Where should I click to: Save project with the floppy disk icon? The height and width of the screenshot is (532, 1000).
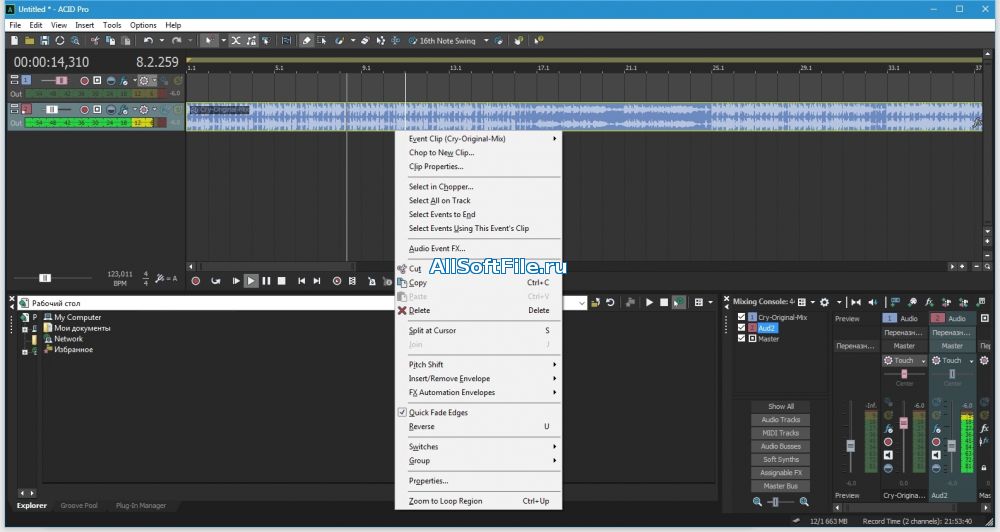point(44,40)
